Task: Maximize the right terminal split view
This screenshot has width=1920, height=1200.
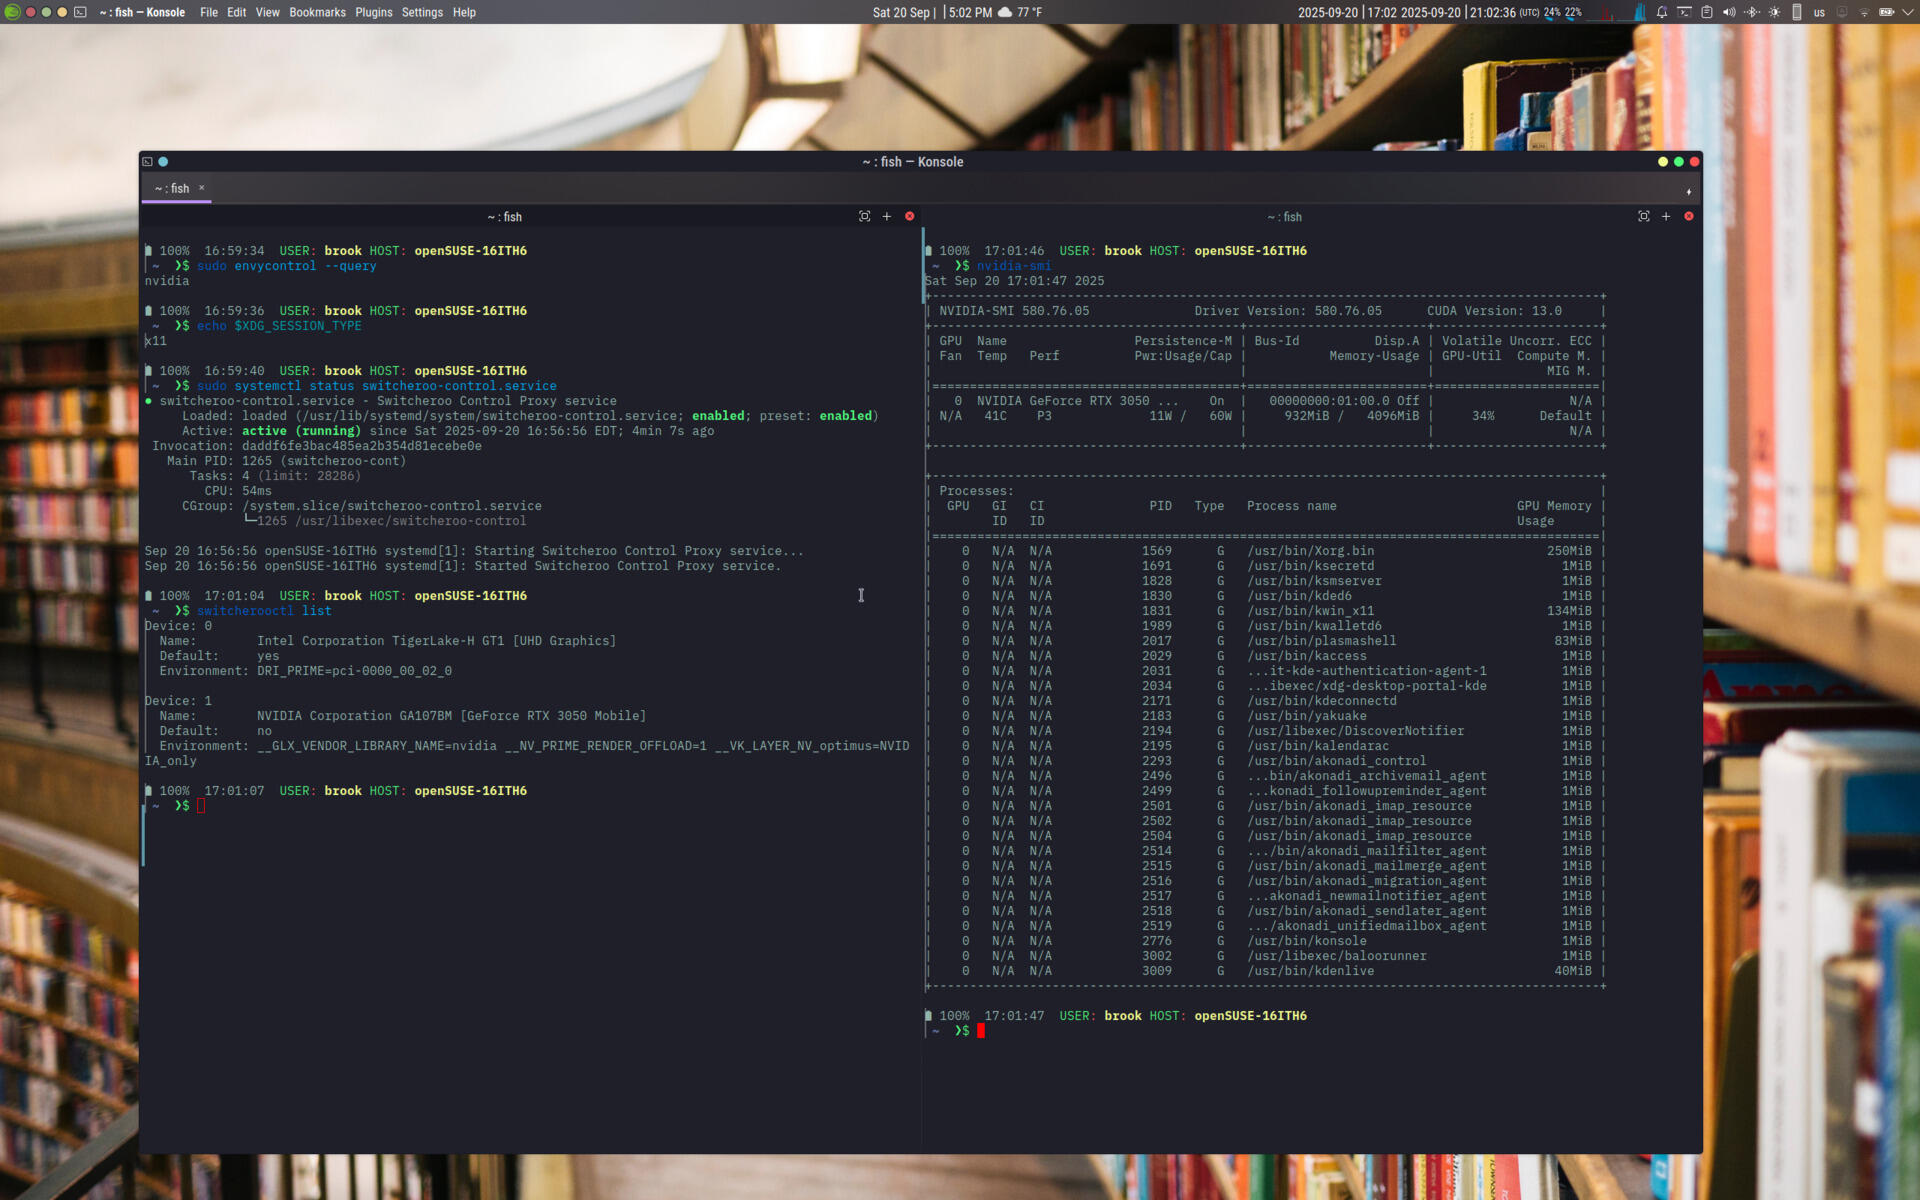Action: click(1643, 216)
